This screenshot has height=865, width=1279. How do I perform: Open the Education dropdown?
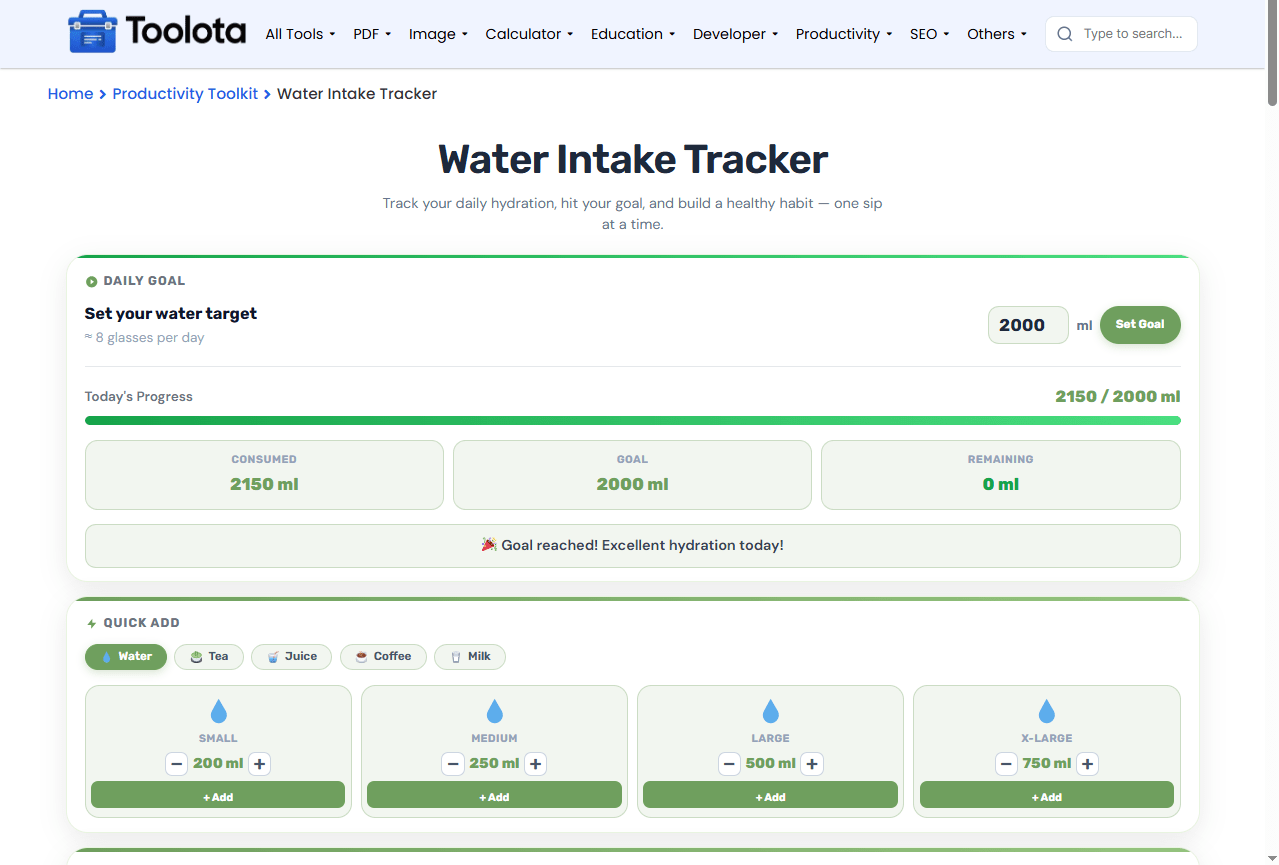click(x=633, y=34)
